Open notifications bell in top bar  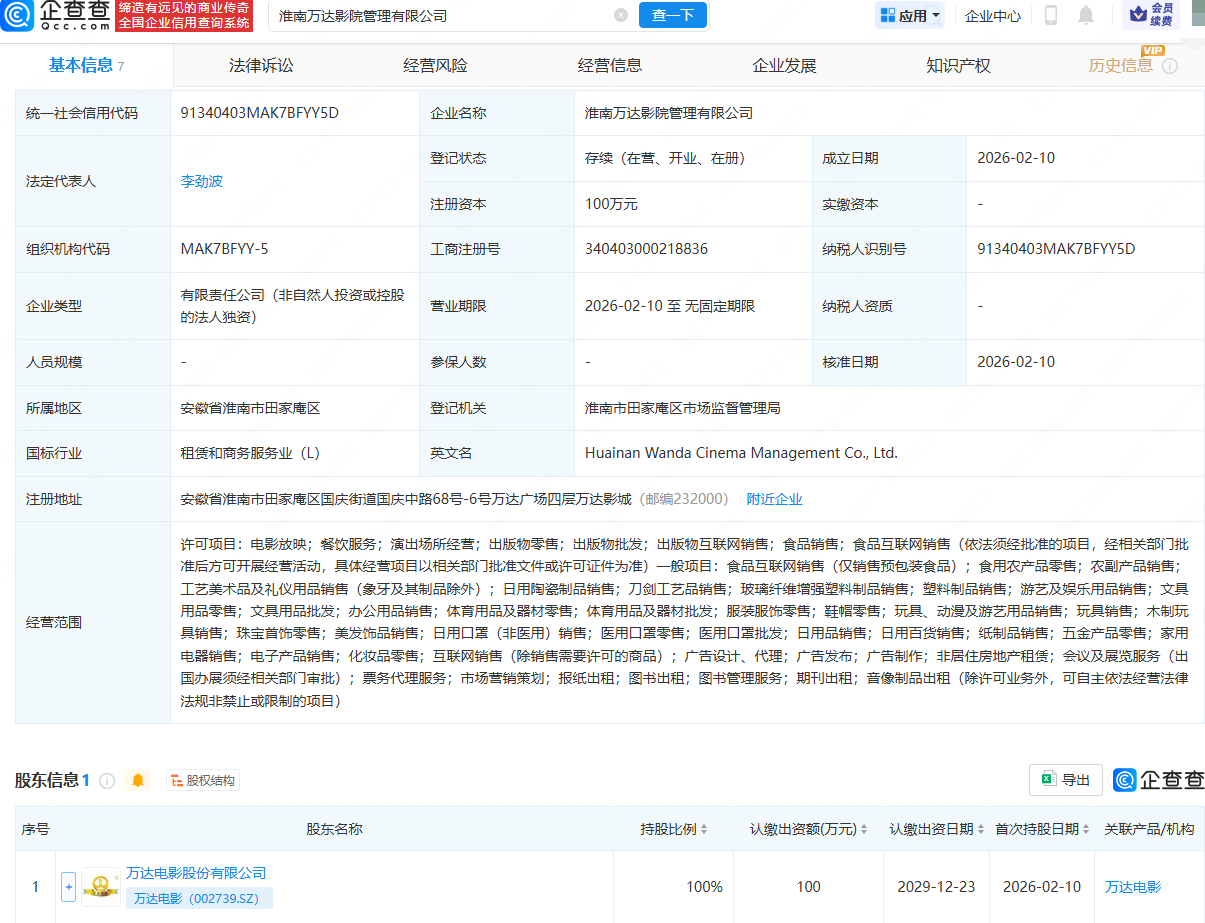(1086, 15)
